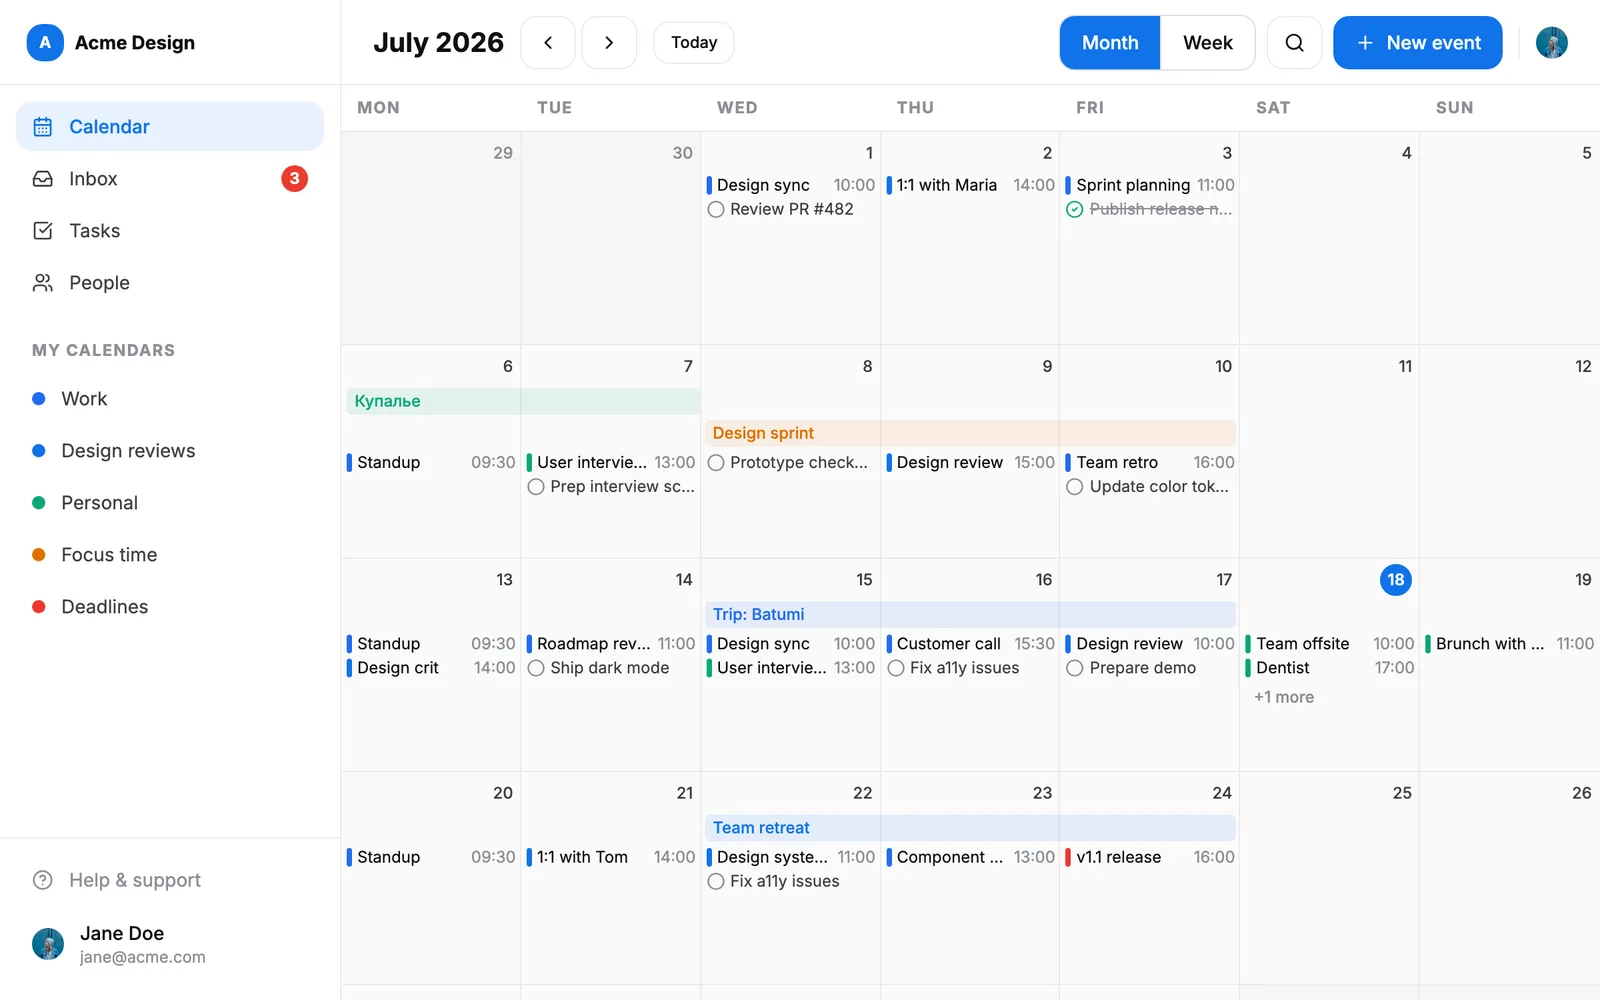Open the Team retreat event bar

[970, 828]
